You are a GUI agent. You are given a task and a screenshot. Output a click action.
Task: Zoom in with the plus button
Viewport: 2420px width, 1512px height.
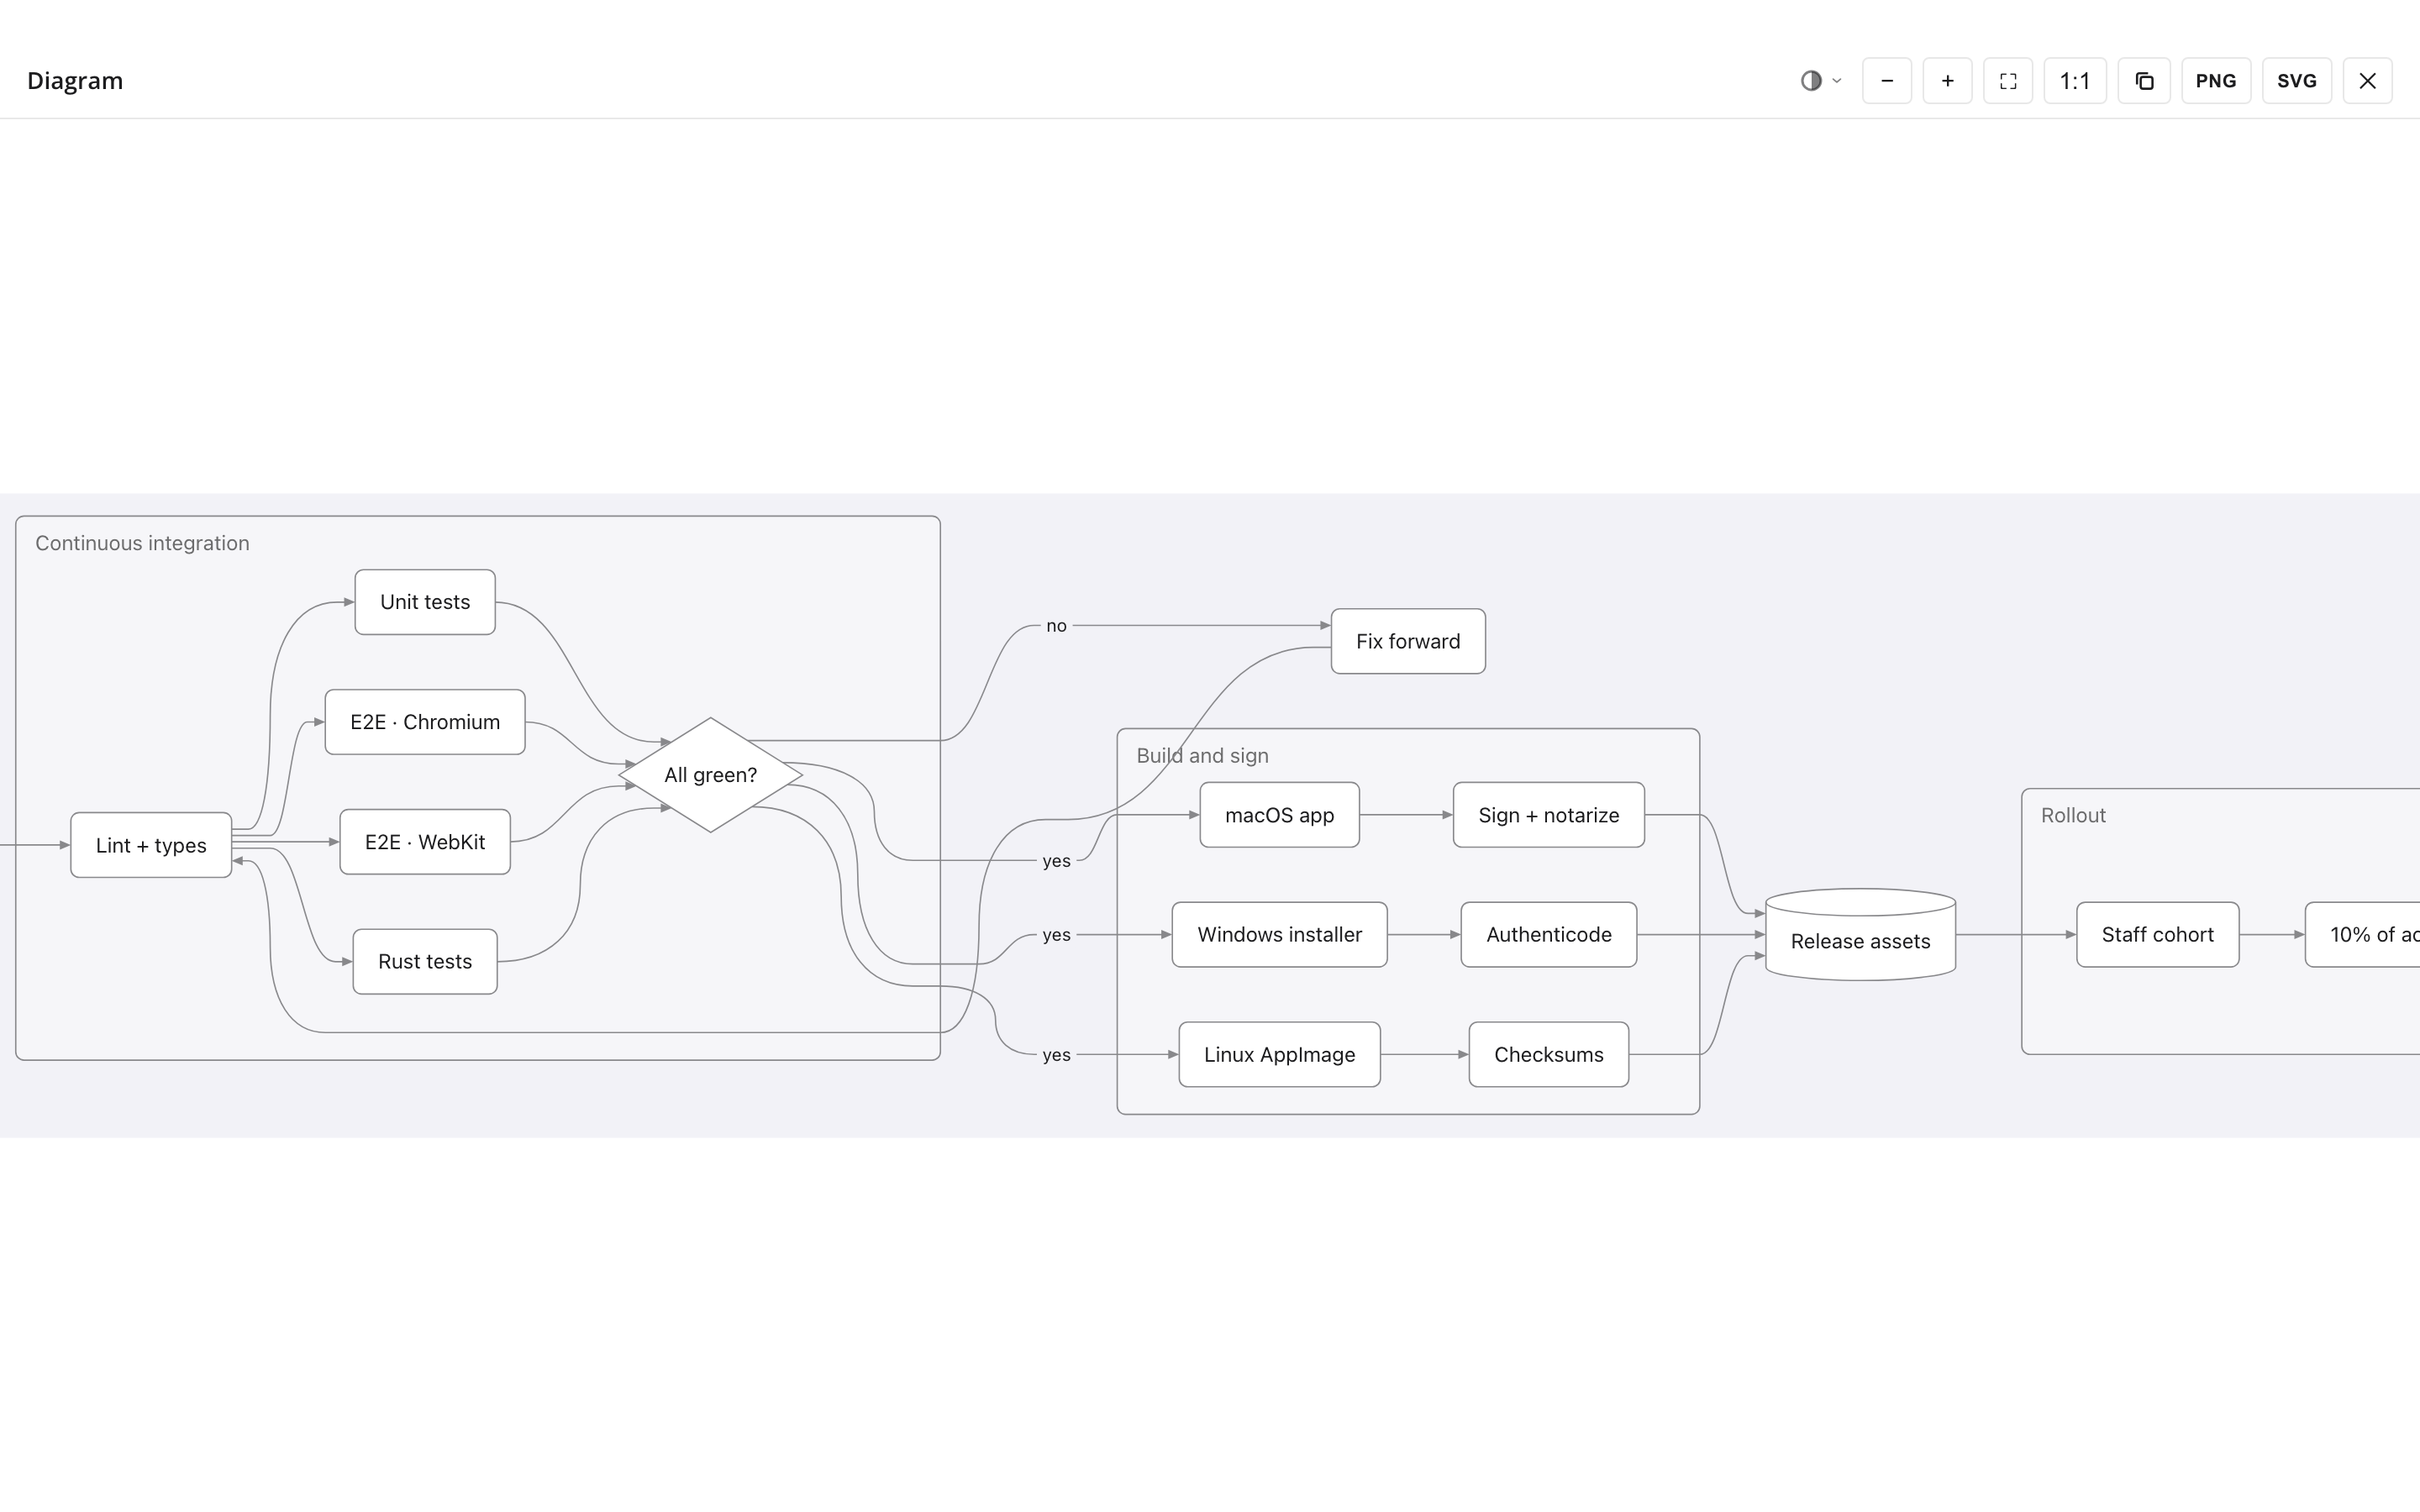point(1947,81)
